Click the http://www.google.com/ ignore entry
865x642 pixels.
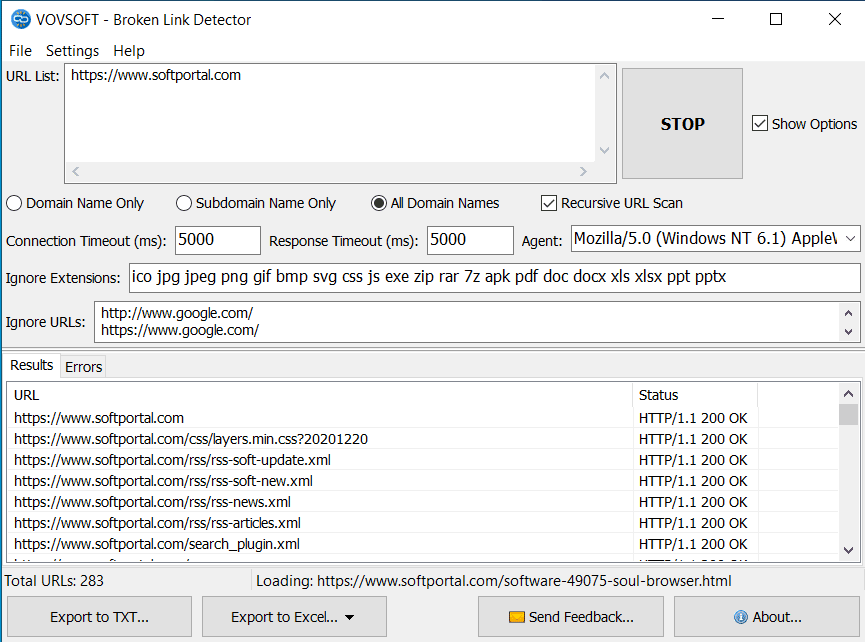tap(177, 313)
